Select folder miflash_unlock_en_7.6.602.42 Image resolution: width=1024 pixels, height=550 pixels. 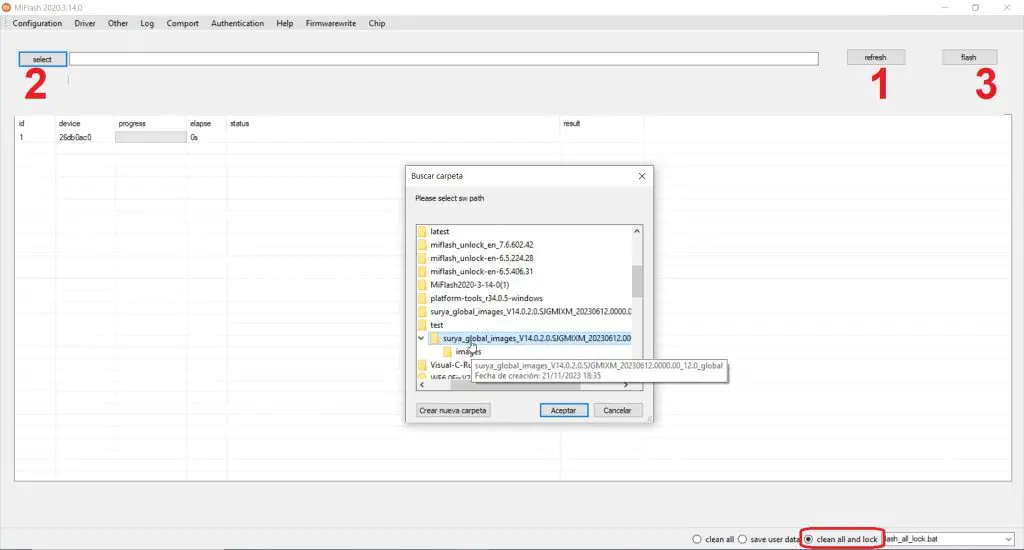[x=481, y=244]
